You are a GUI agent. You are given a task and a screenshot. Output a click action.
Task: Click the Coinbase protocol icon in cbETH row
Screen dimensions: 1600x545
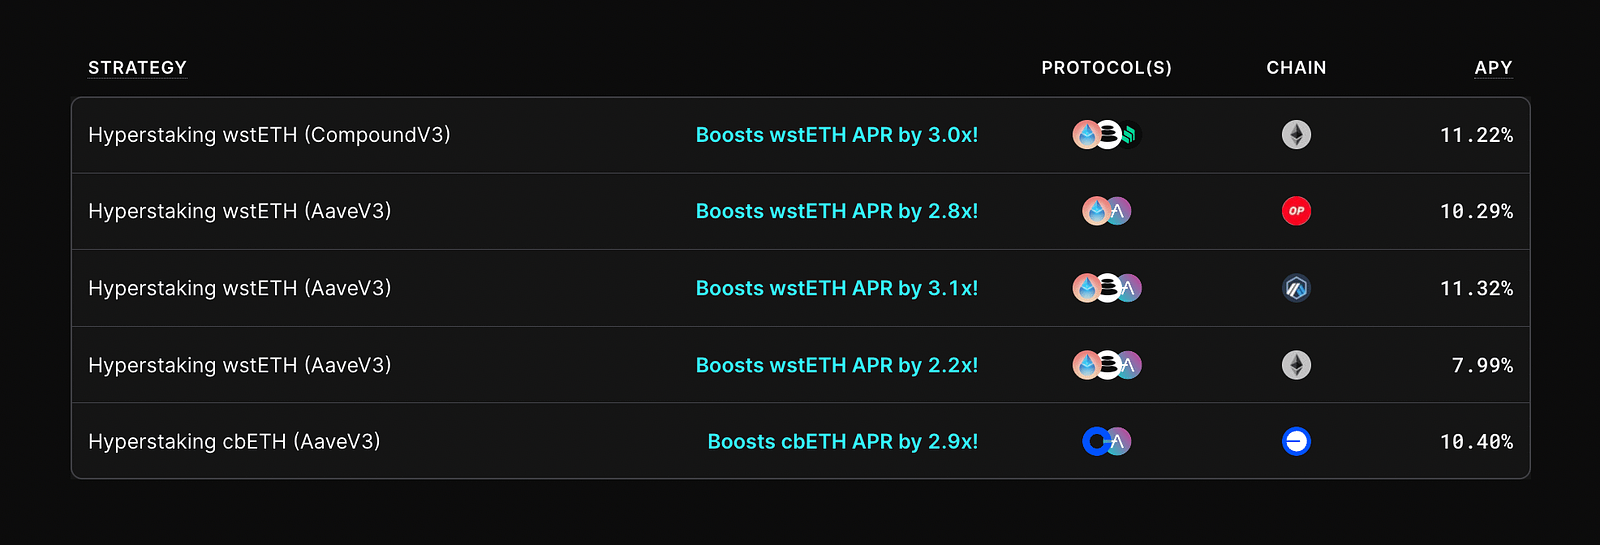point(1096,441)
